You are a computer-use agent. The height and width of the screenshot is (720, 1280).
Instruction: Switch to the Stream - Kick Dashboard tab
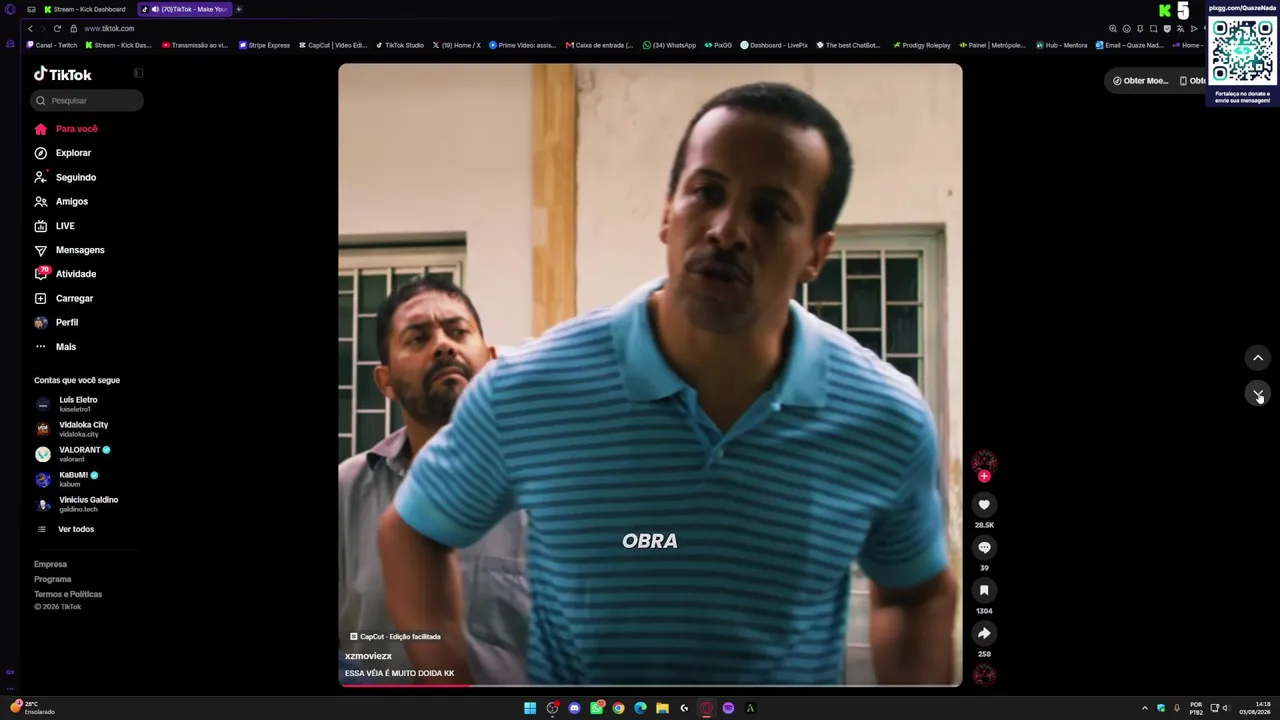click(84, 9)
